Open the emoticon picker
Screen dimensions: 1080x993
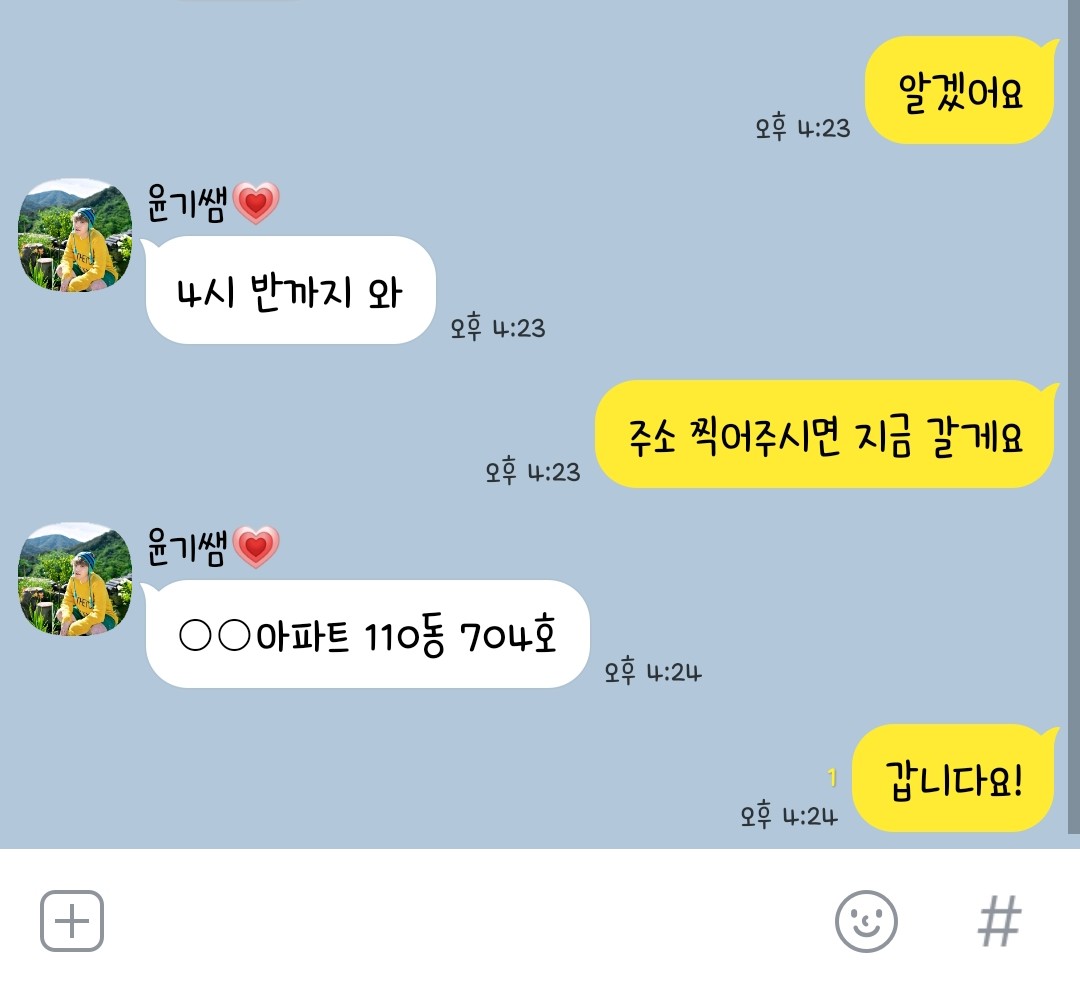click(866, 921)
